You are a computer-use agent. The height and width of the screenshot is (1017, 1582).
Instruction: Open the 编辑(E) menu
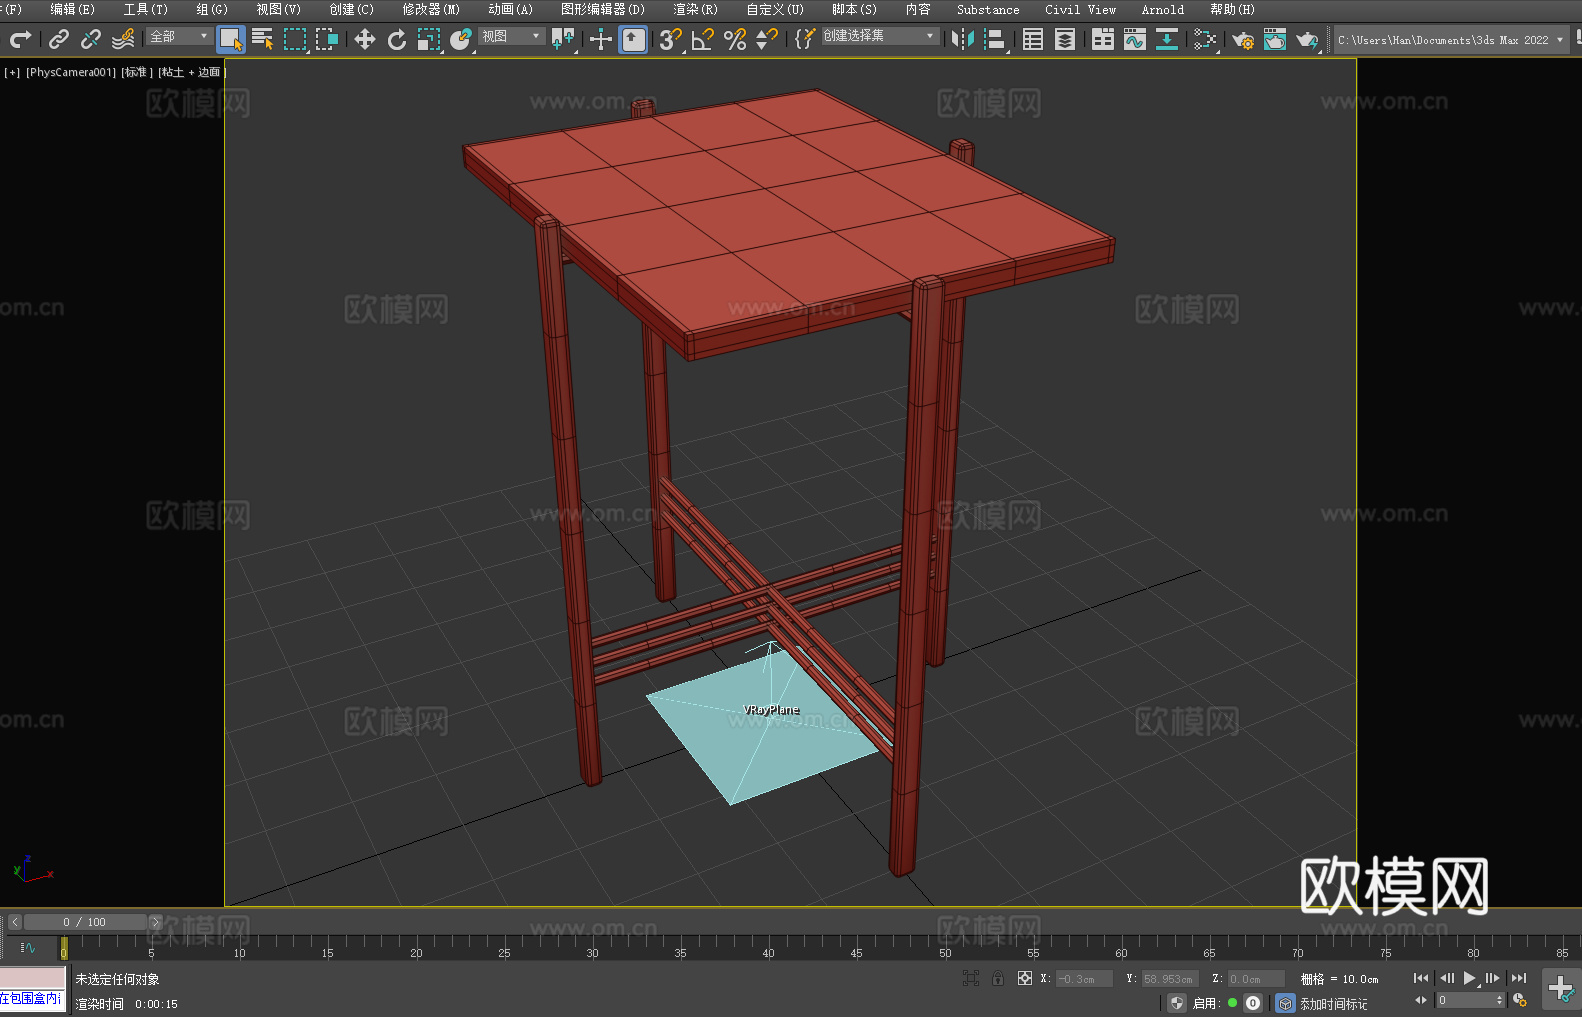pyautogui.click(x=72, y=9)
